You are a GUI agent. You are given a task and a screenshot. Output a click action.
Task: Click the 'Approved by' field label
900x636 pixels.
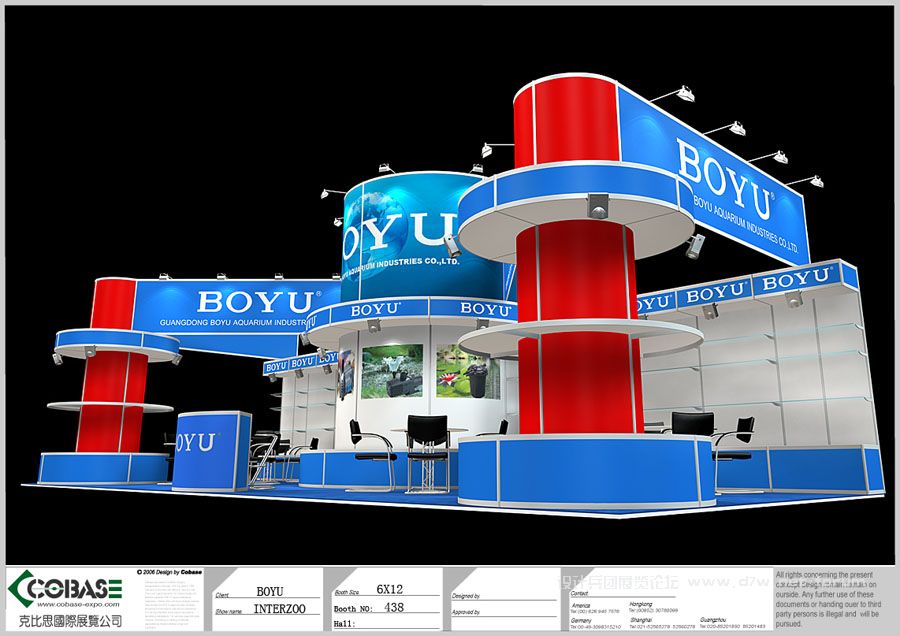pyautogui.click(x=465, y=612)
